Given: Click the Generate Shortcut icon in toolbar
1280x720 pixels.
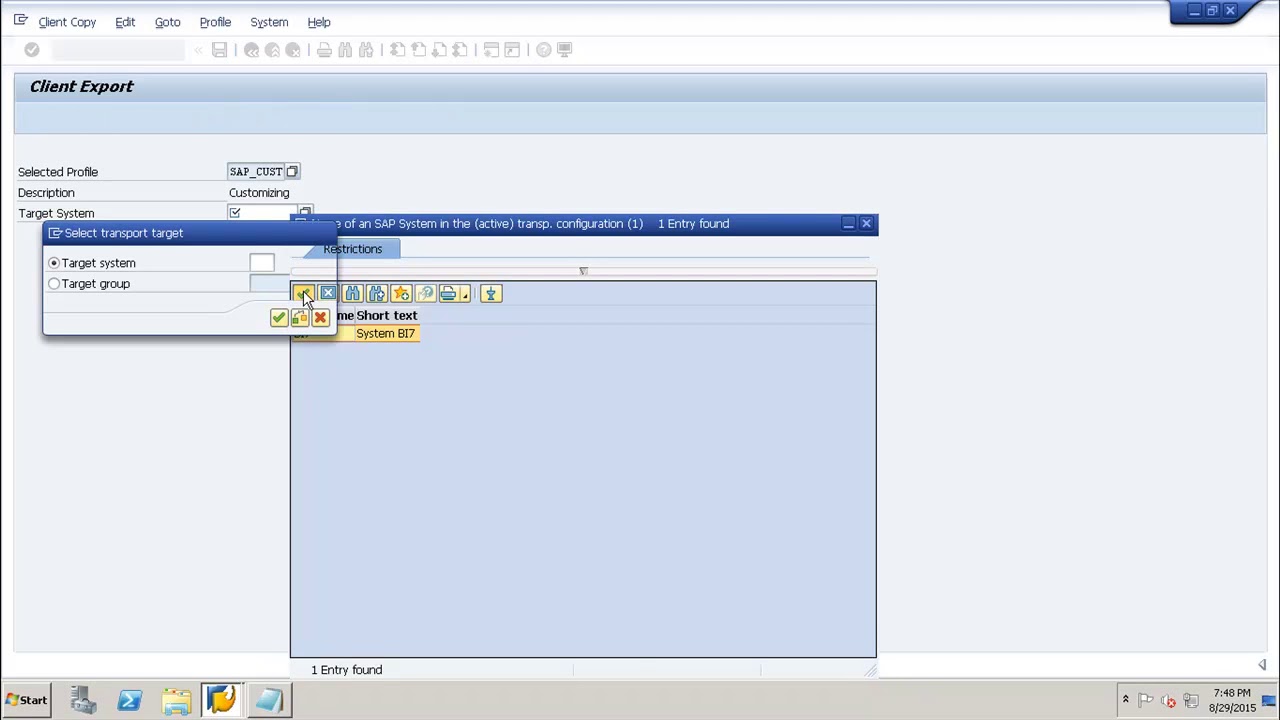Looking at the screenshot, I should pyautogui.click(x=512, y=50).
